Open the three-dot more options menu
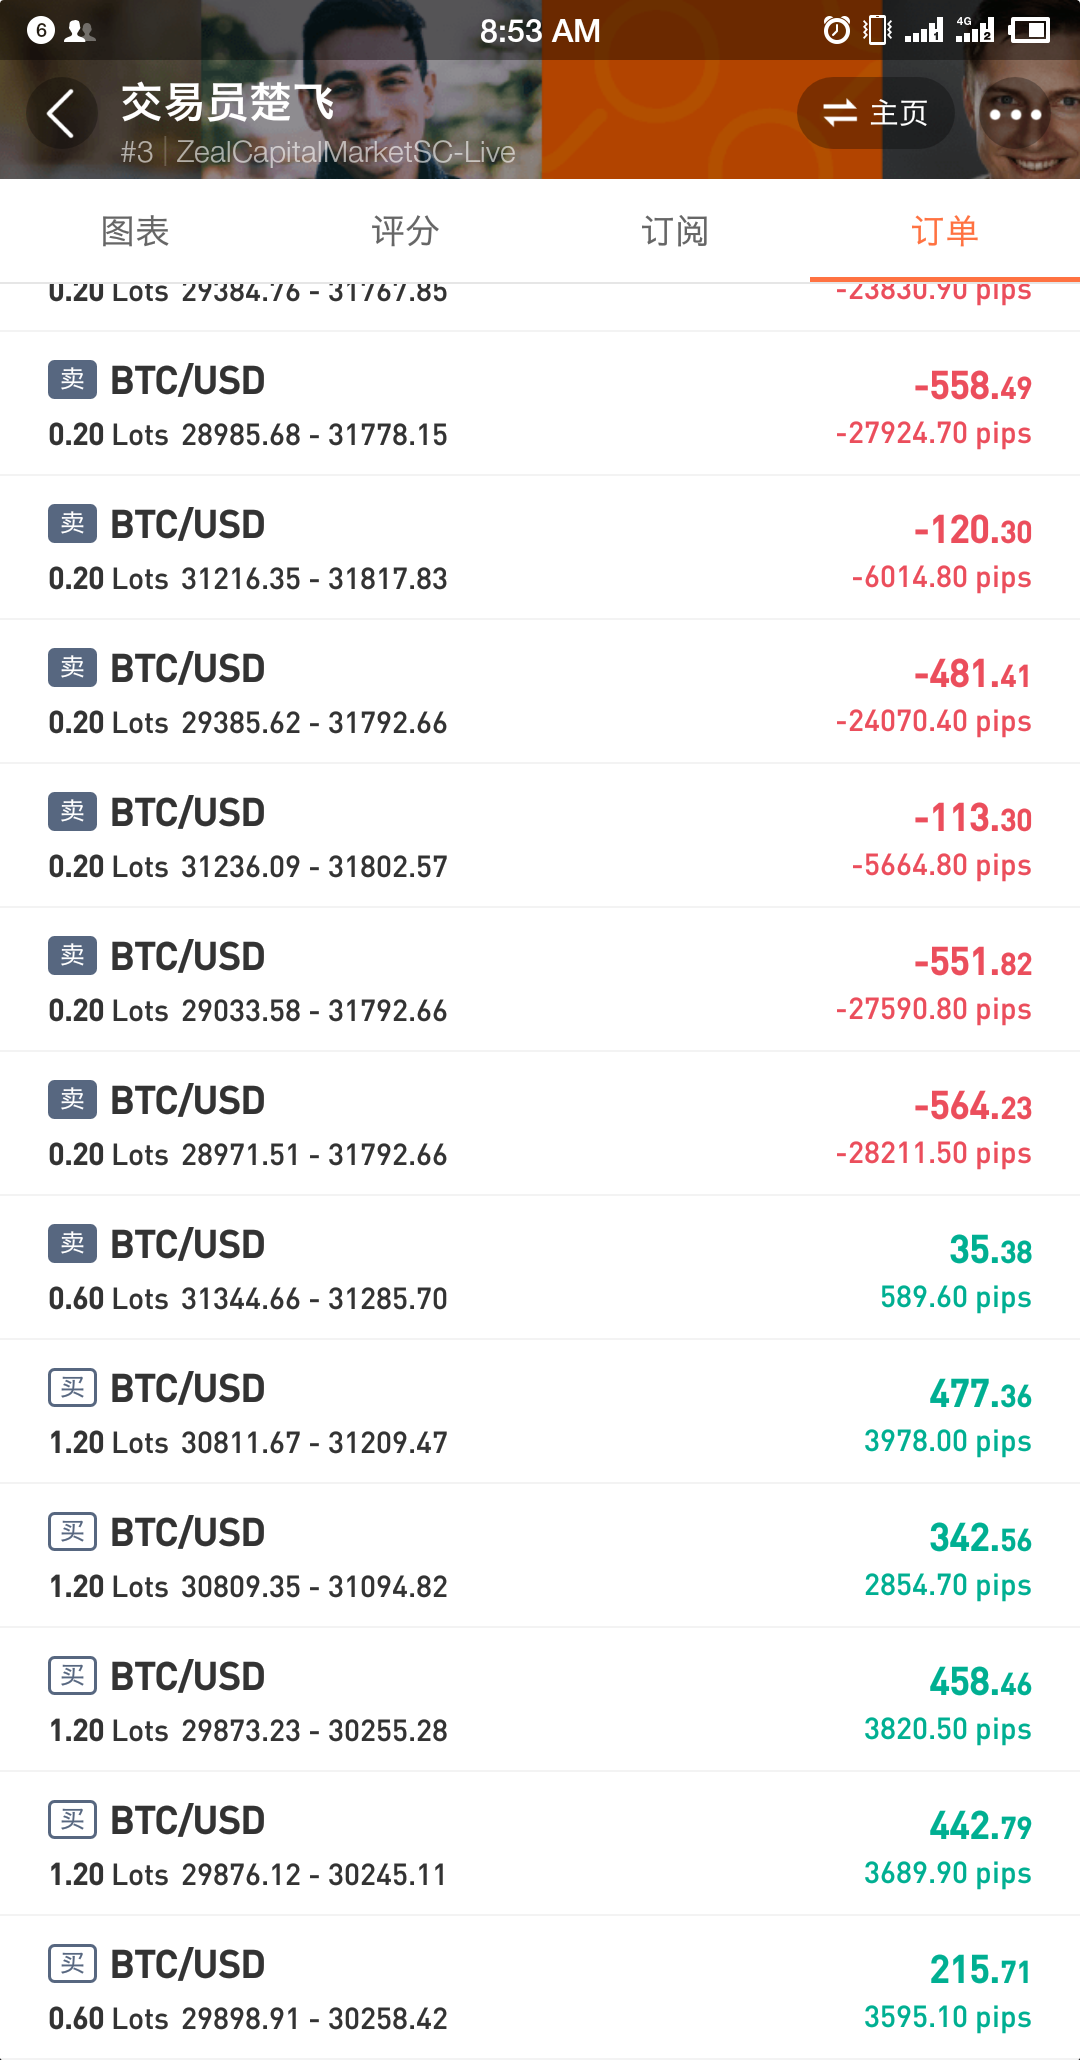The image size is (1080, 2060). tap(1015, 114)
